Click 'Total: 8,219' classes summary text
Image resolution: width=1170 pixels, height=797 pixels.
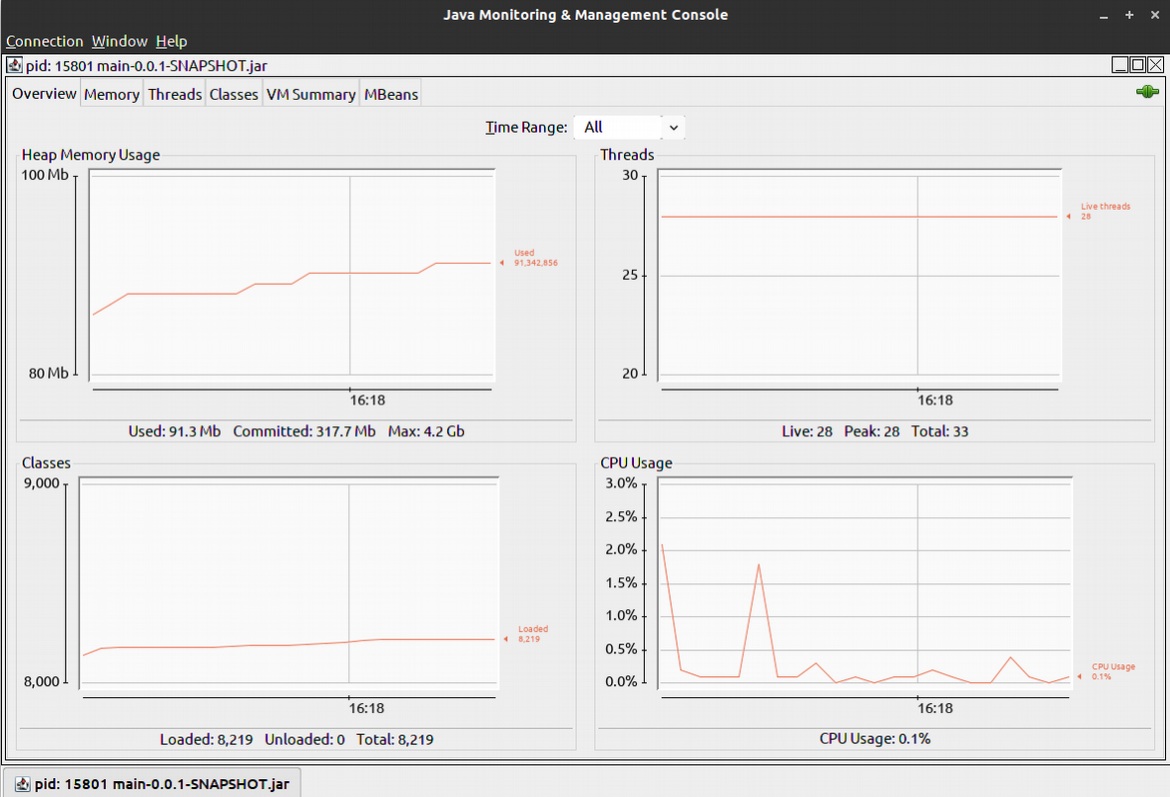tap(395, 740)
